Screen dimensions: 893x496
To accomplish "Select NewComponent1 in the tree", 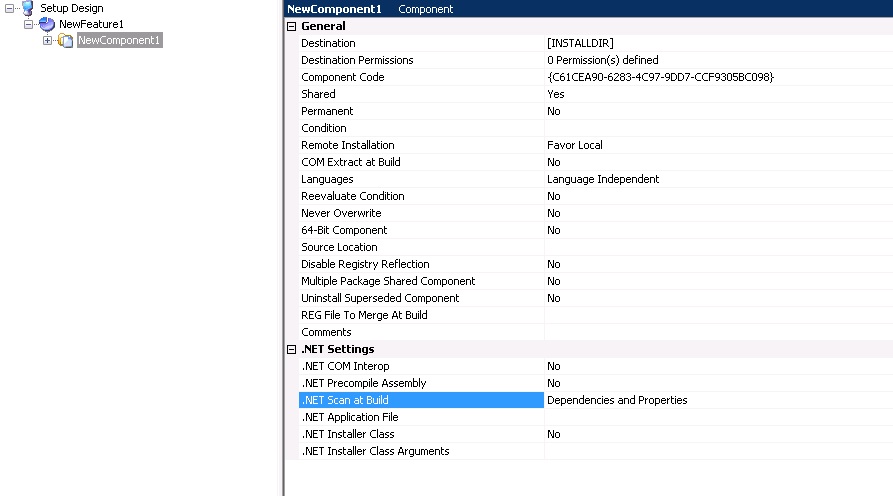I will tap(118, 40).
